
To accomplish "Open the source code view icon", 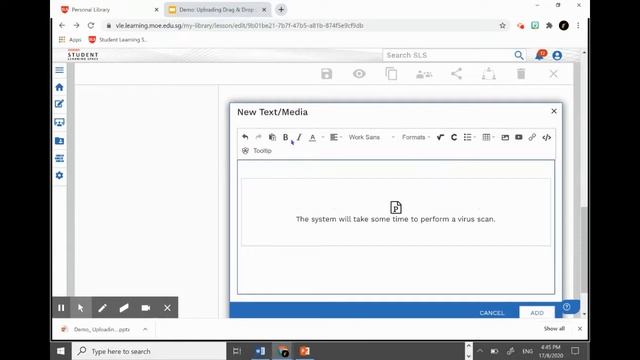I will click(547, 137).
